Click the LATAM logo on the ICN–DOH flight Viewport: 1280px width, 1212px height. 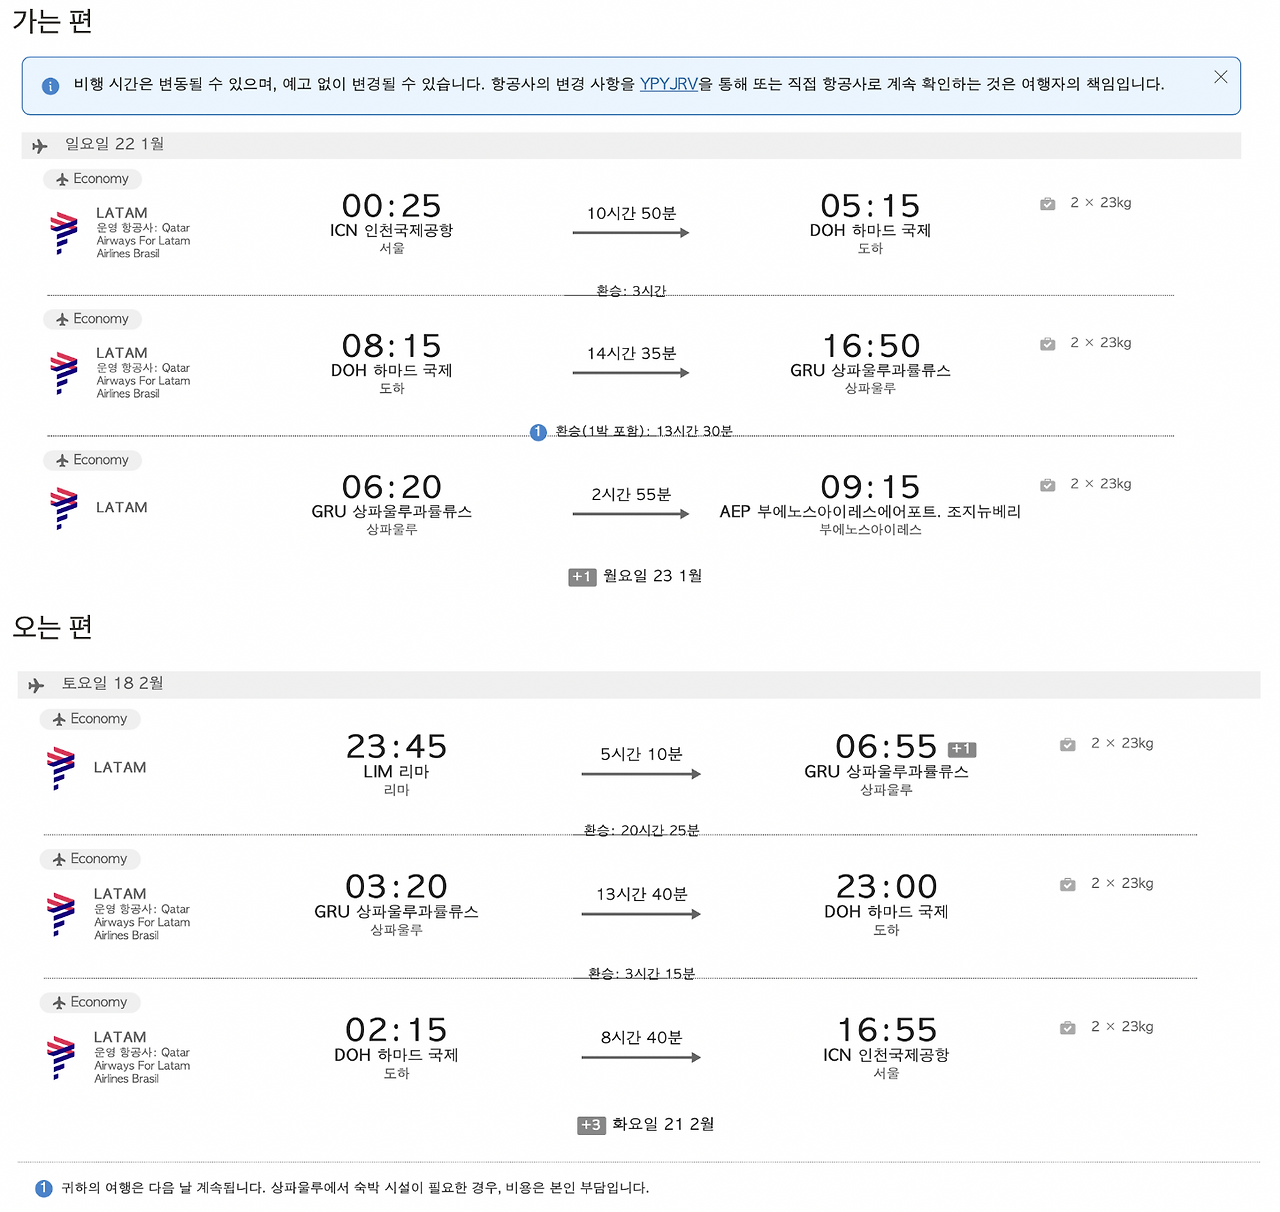coord(64,232)
